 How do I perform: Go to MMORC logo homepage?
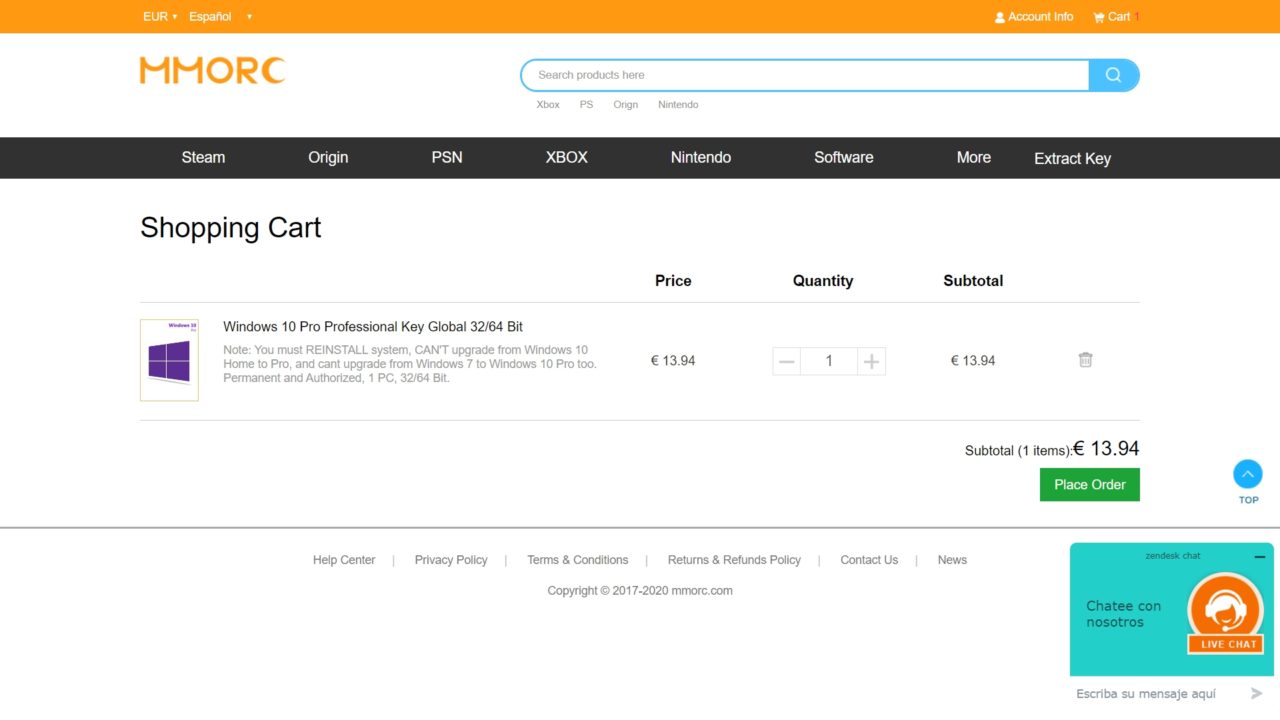point(212,70)
